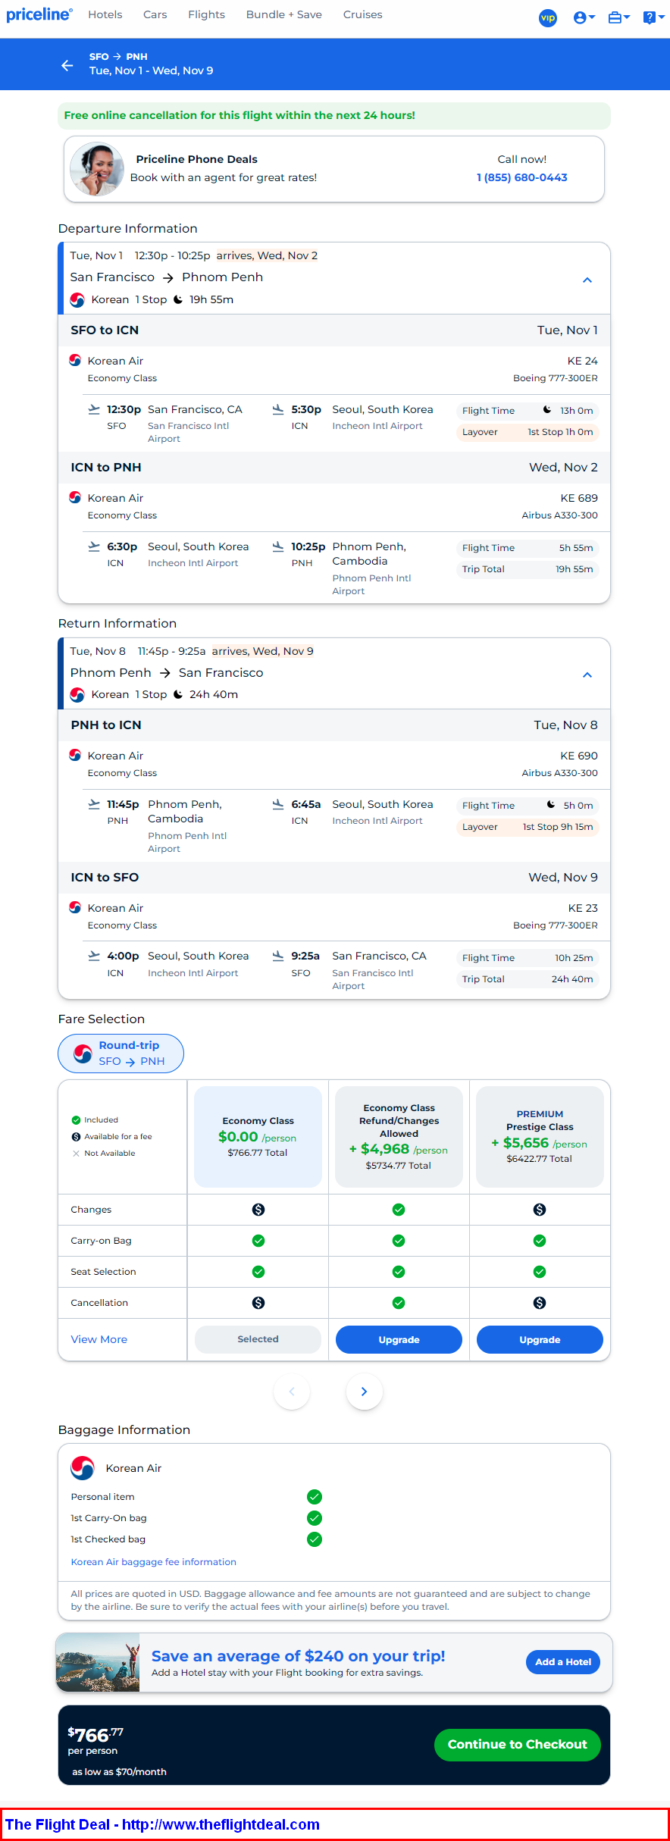
Task: Click the 'Layover 1st Stop 1h 0m' text
Action: [x=527, y=432]
